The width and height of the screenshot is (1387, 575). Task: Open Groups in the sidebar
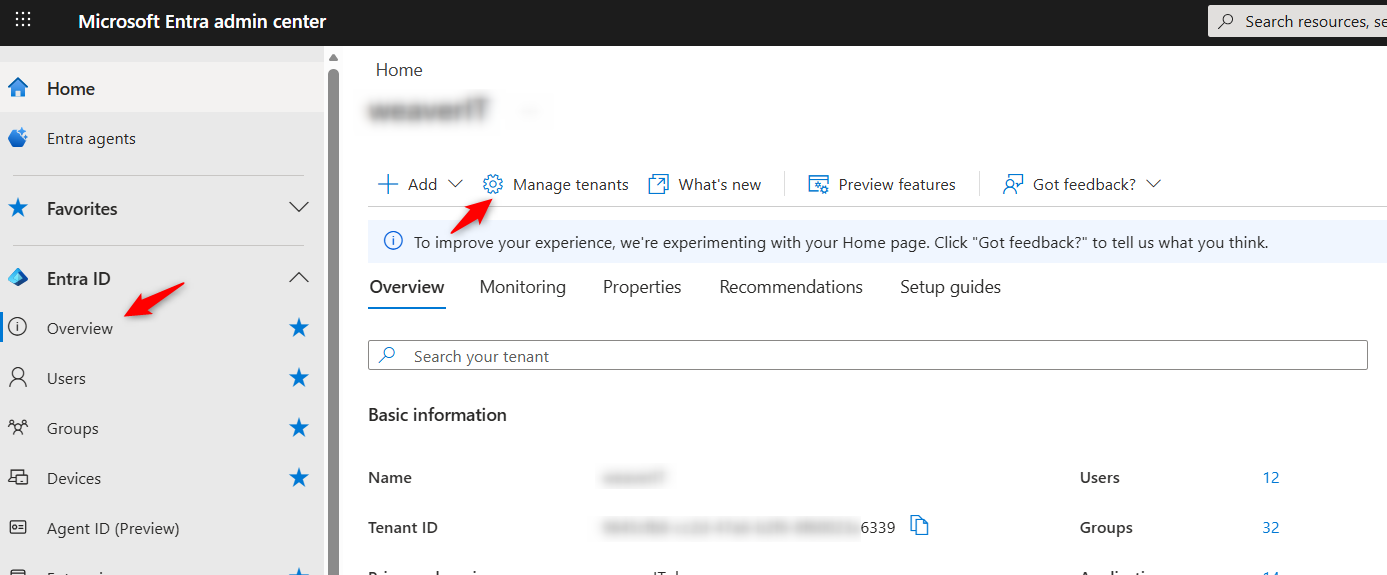point(72,428)
